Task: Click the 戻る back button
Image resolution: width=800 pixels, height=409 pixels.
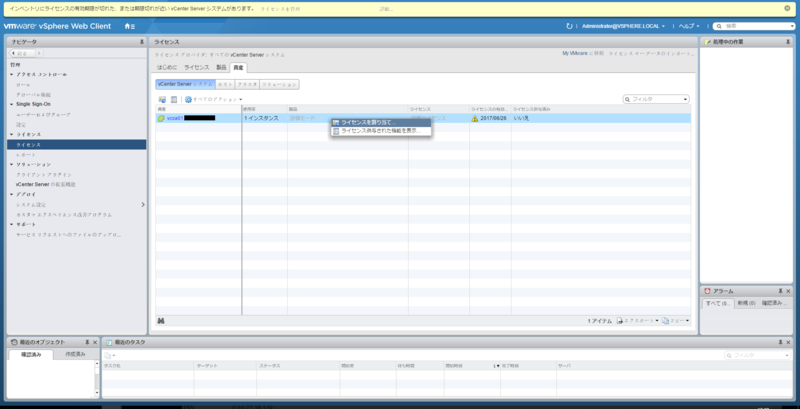Action: click(22, 54)
